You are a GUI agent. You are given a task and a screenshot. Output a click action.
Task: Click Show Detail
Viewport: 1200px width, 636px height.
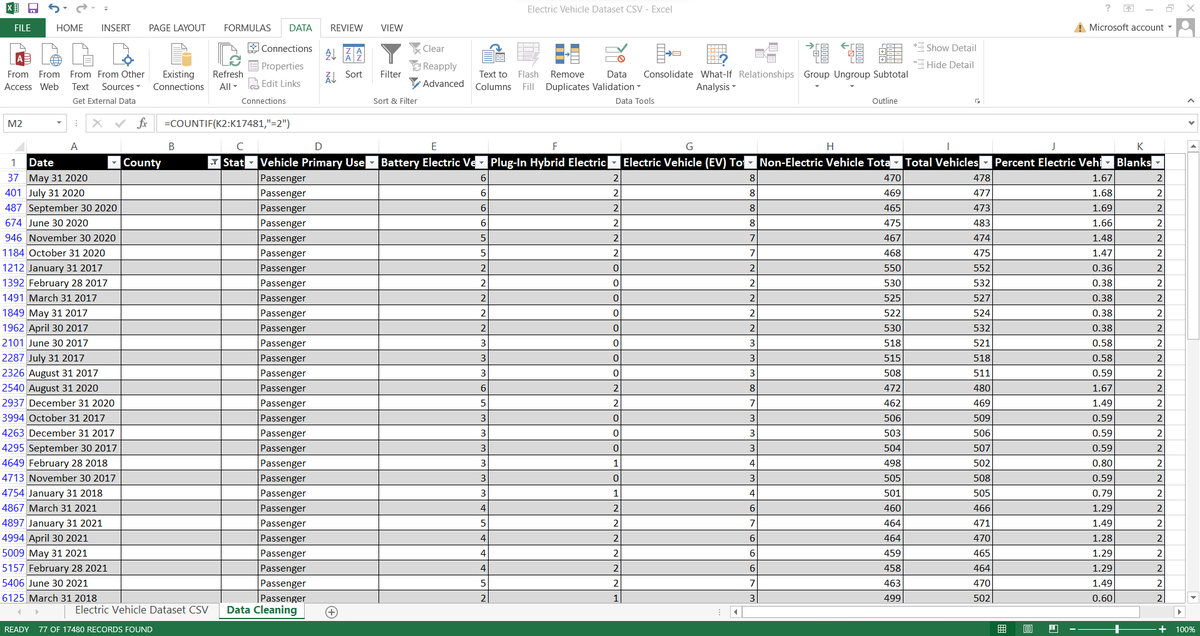[944, 47]
